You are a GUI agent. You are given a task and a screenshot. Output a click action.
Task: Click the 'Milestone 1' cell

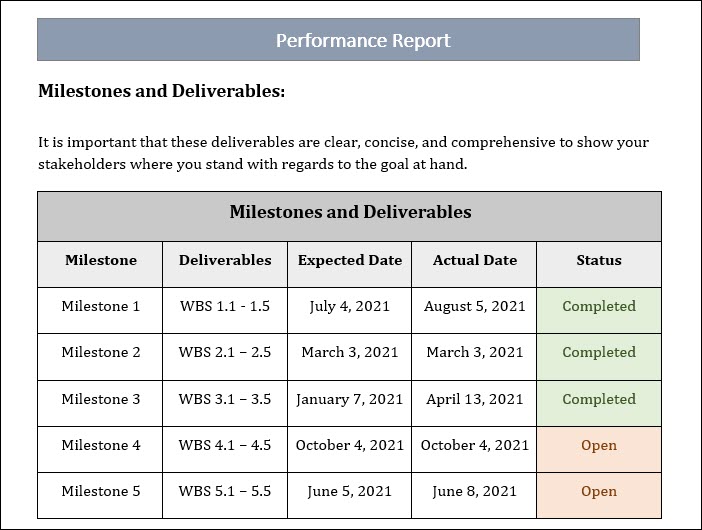point(100,310)
